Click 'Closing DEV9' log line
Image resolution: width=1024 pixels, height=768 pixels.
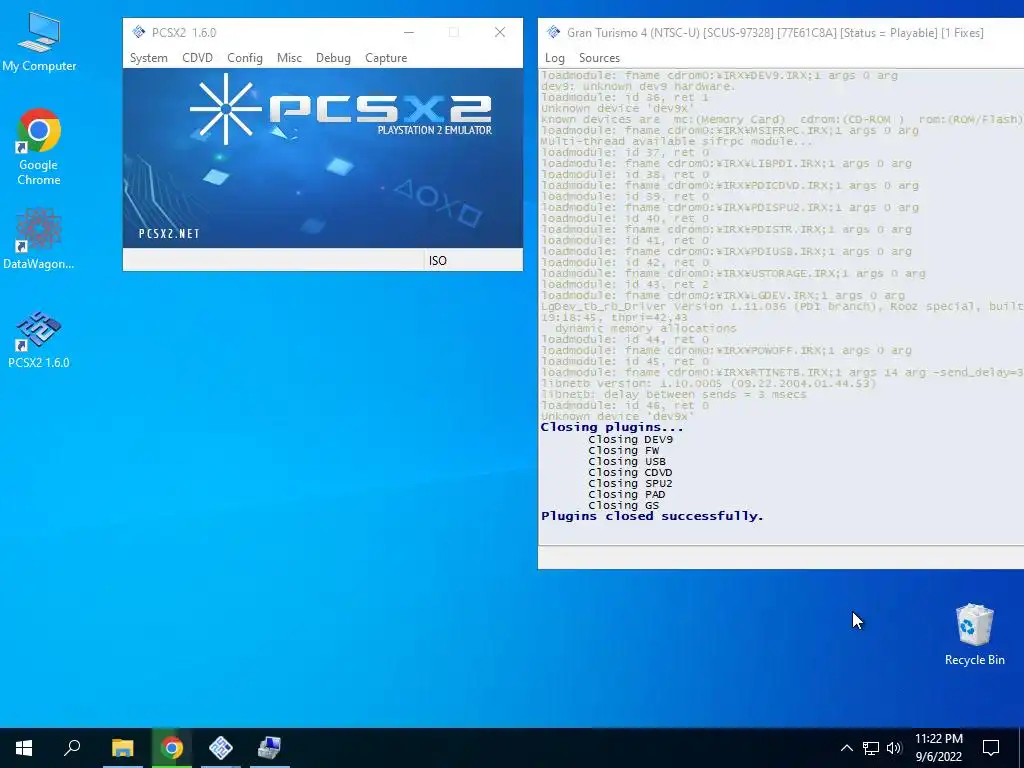630,439
